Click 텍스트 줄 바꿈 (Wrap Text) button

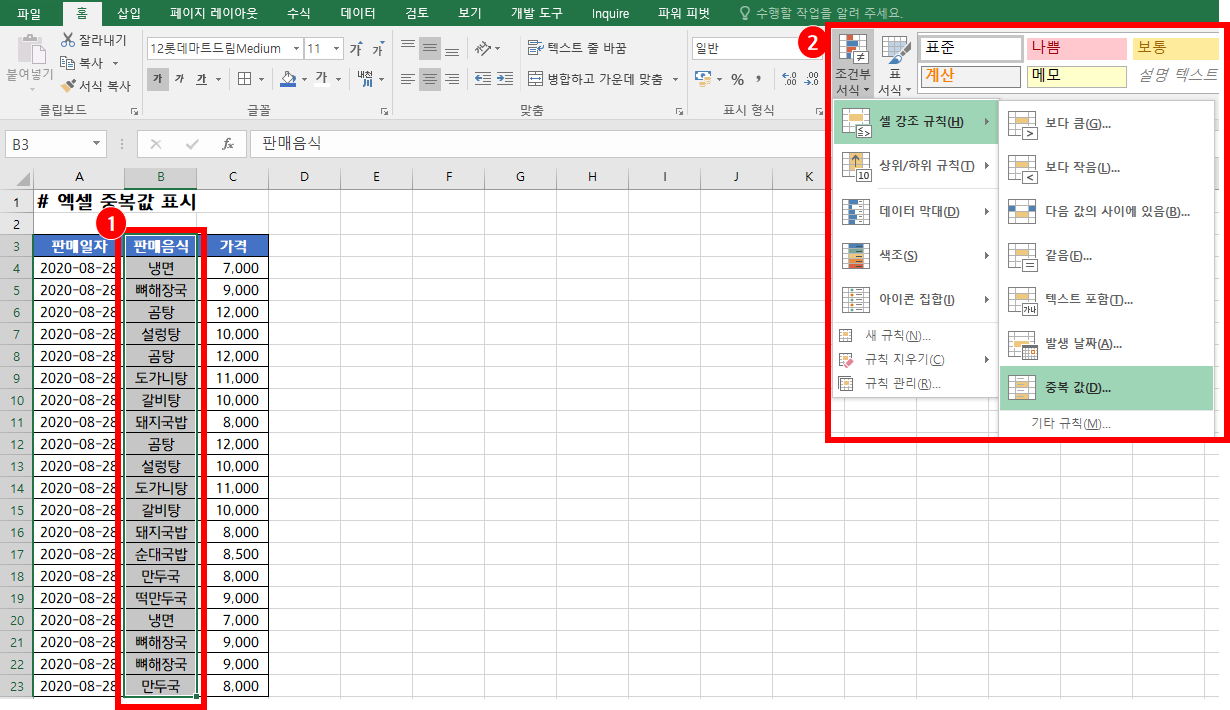tap(578, 48)
